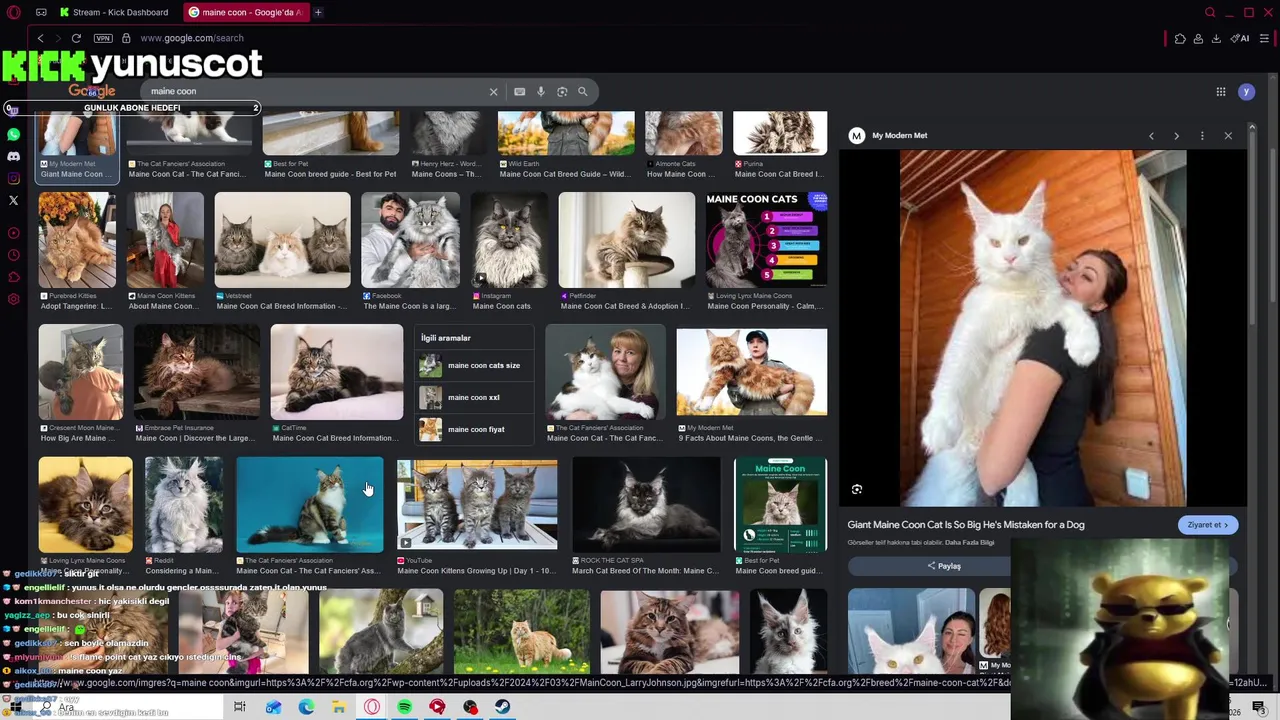Image resolution: width=1280 pixels, height=720 pixels.
Task: Open the on-screen keyboard input tool
Action: (x=519, y=91)
